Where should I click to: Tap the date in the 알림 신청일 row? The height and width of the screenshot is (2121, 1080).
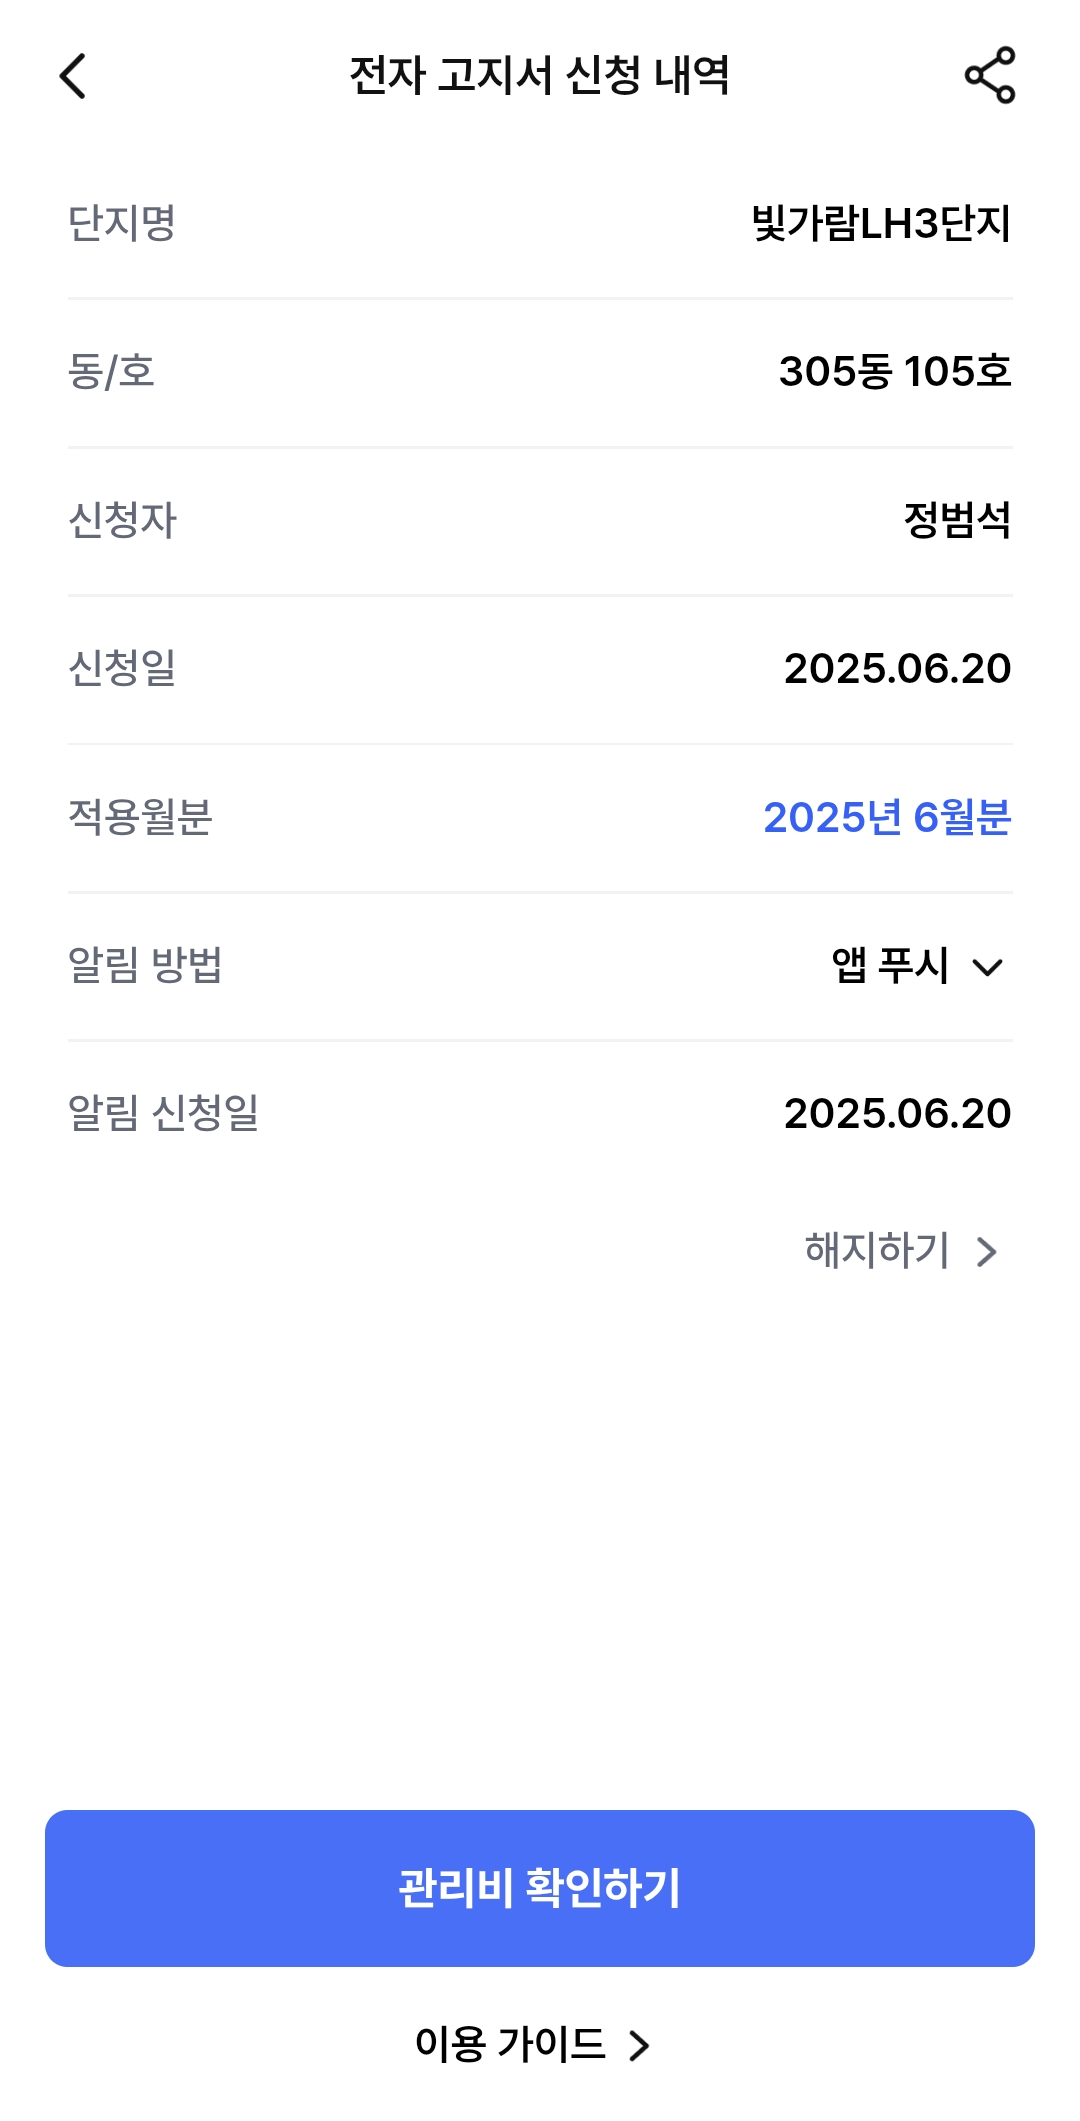(x=897, y=1114)
